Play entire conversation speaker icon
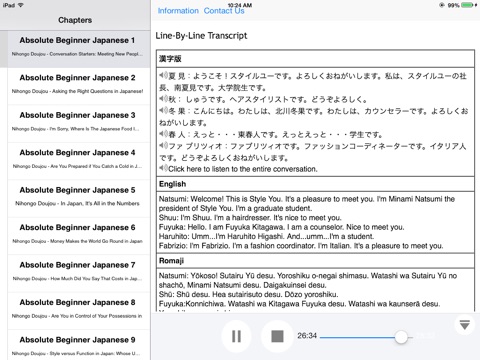 (163, 168)
